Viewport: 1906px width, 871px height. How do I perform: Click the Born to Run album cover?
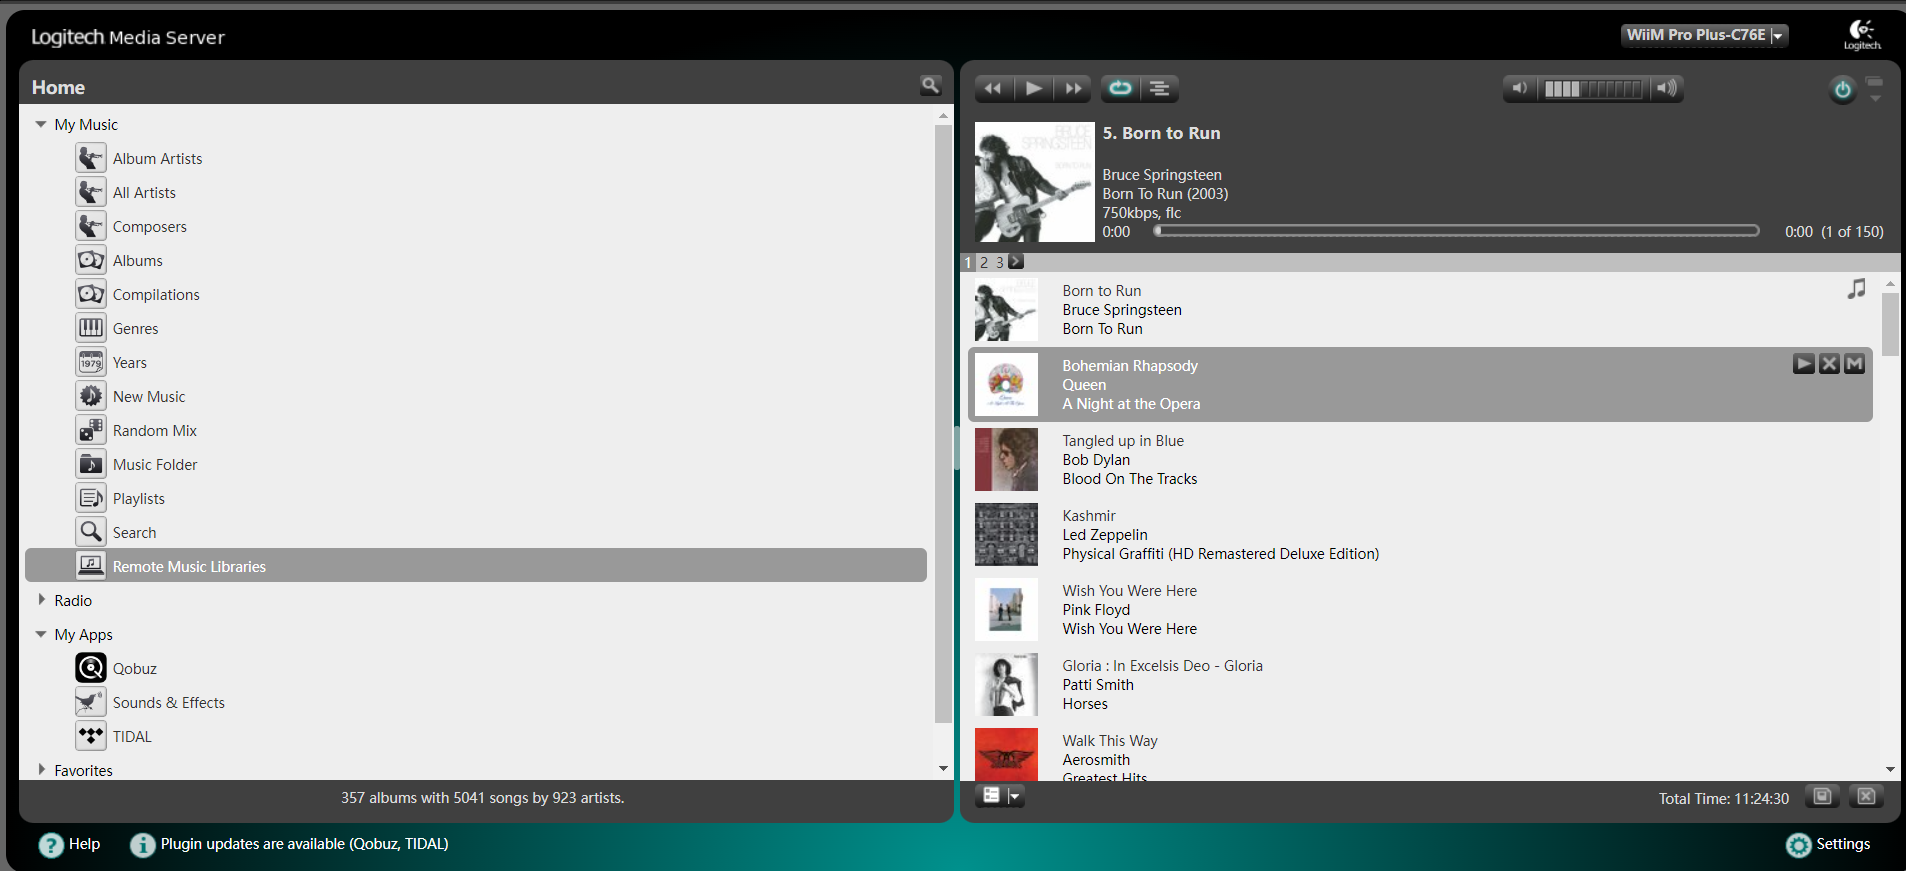tap(1035, 182)
